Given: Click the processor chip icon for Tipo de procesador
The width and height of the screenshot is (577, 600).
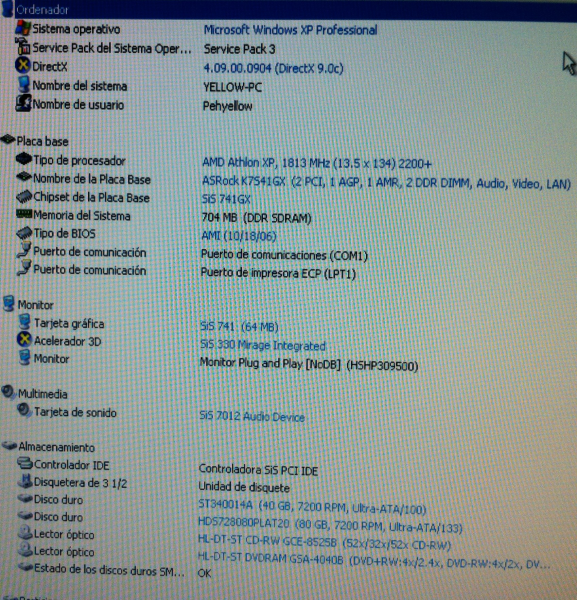Looking at the screenshot, I should coord(24,159).
